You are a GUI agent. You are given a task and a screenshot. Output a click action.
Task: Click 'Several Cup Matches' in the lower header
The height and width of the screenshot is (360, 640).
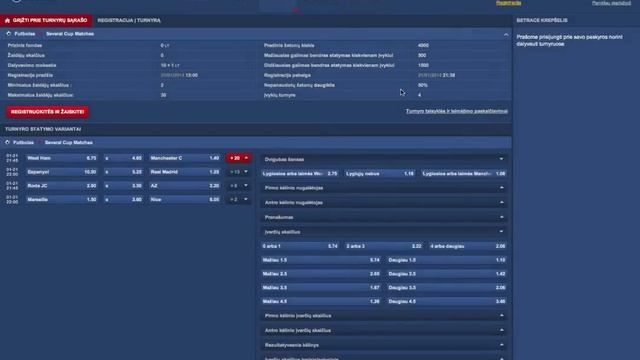69,142
